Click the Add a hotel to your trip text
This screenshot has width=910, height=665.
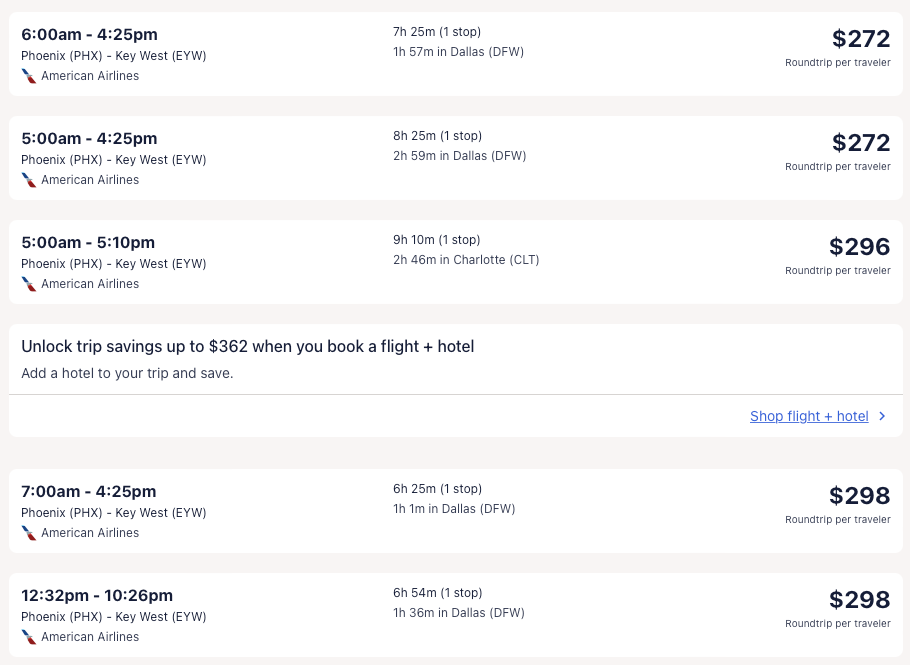[127, 373]
